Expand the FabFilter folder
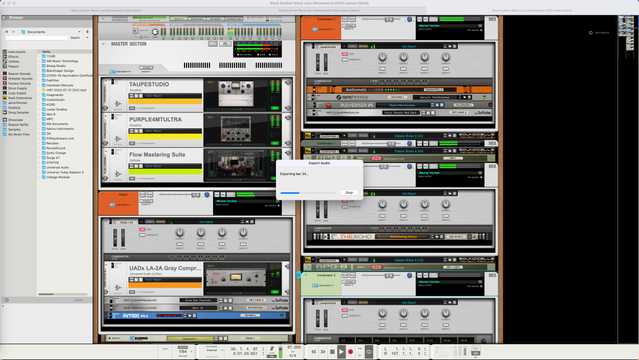Viewport: 639px width, 360px height. click(39, 80)
